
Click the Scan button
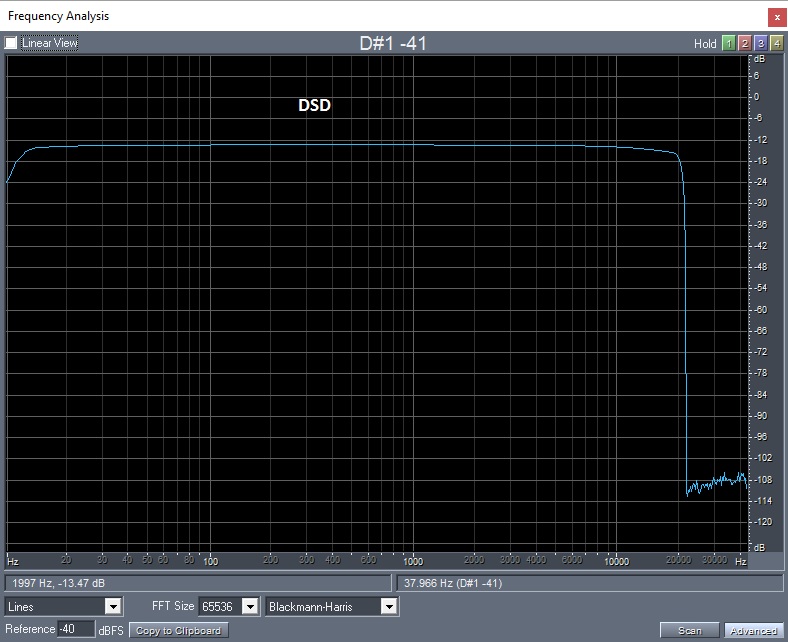690,630
